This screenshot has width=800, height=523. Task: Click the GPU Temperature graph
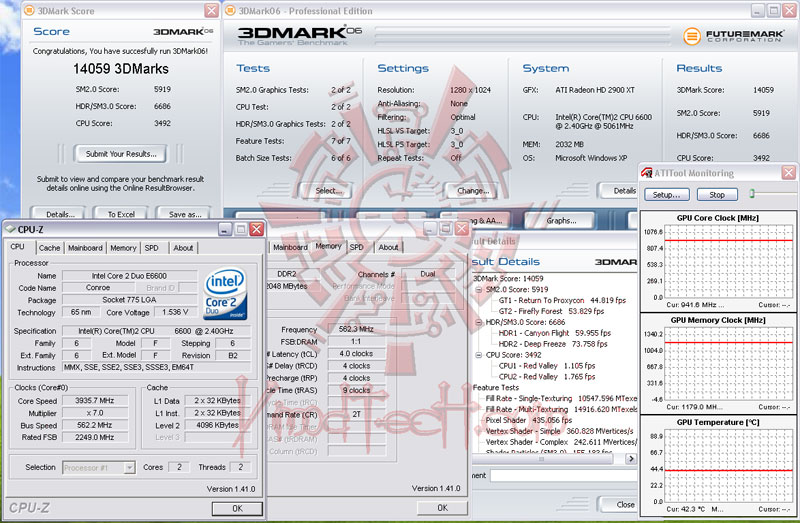tap(728, 465)
